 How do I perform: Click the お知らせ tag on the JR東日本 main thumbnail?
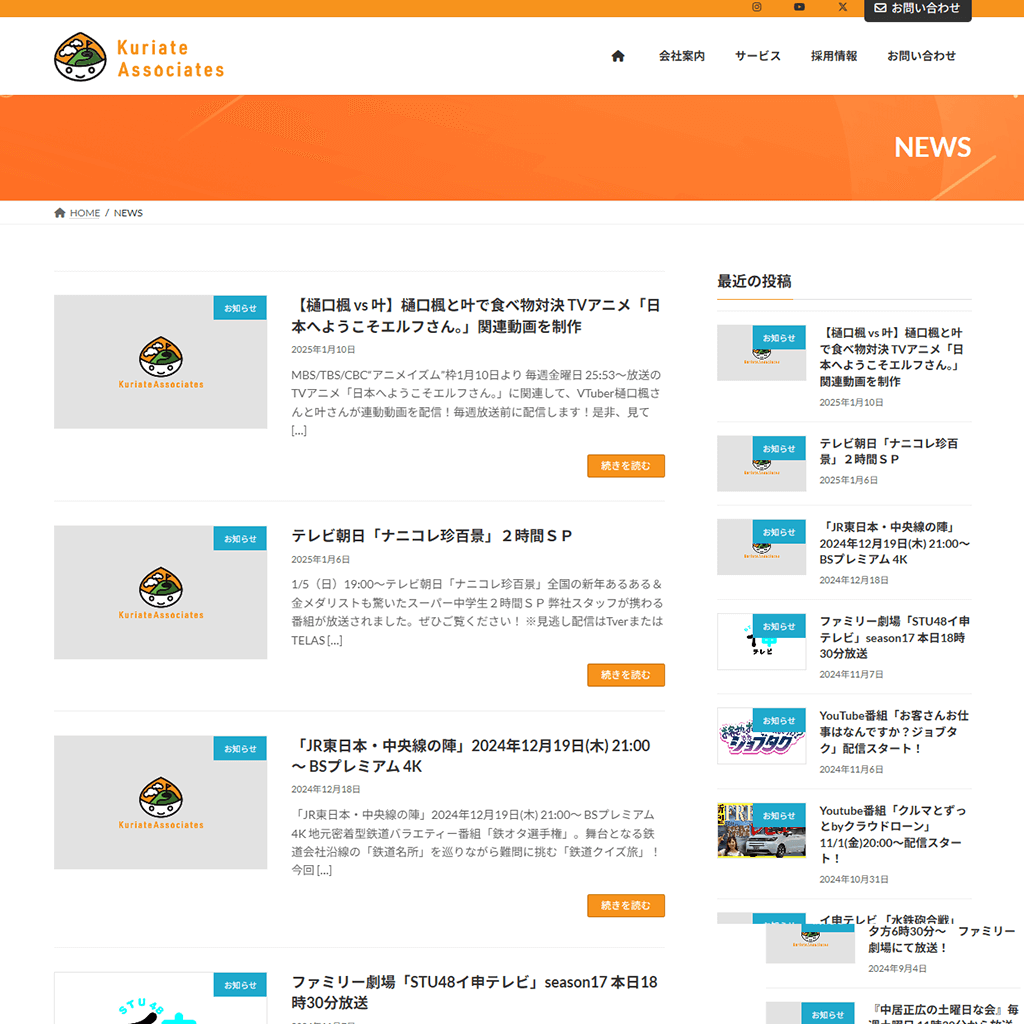click(240, 749)
